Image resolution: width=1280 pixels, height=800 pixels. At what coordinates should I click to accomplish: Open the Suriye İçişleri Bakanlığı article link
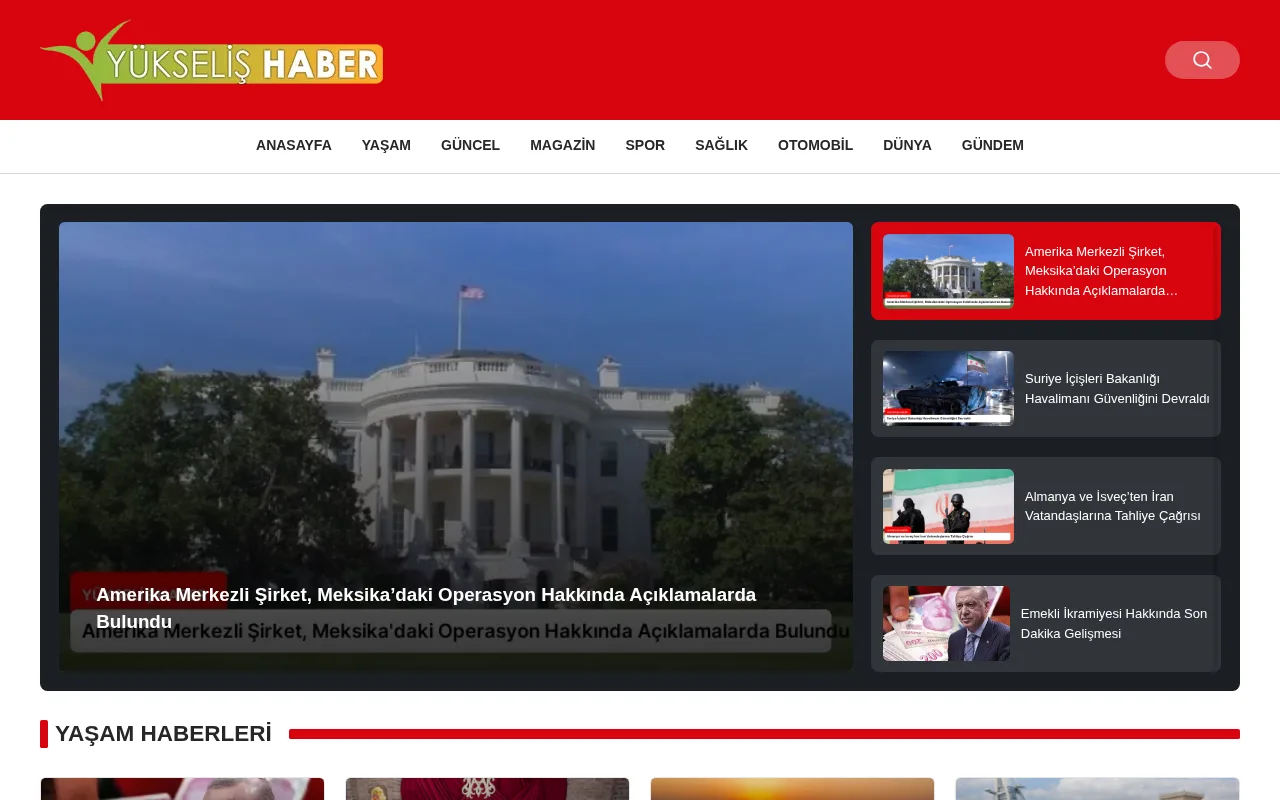point(1117,388)
